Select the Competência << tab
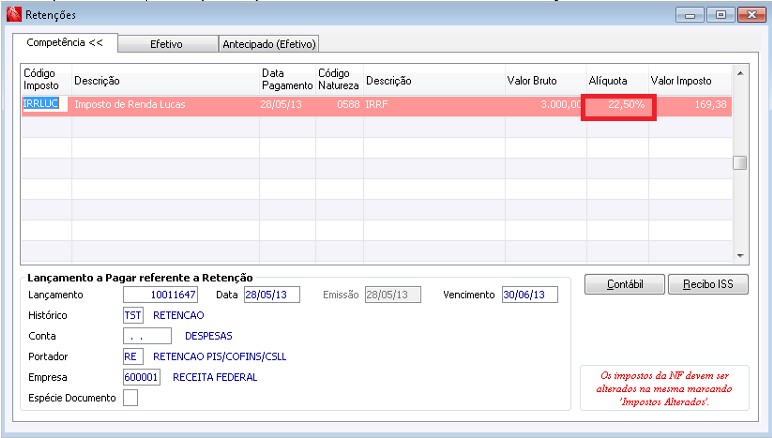The width and height of the screenshot is (772, 438). 65,43
